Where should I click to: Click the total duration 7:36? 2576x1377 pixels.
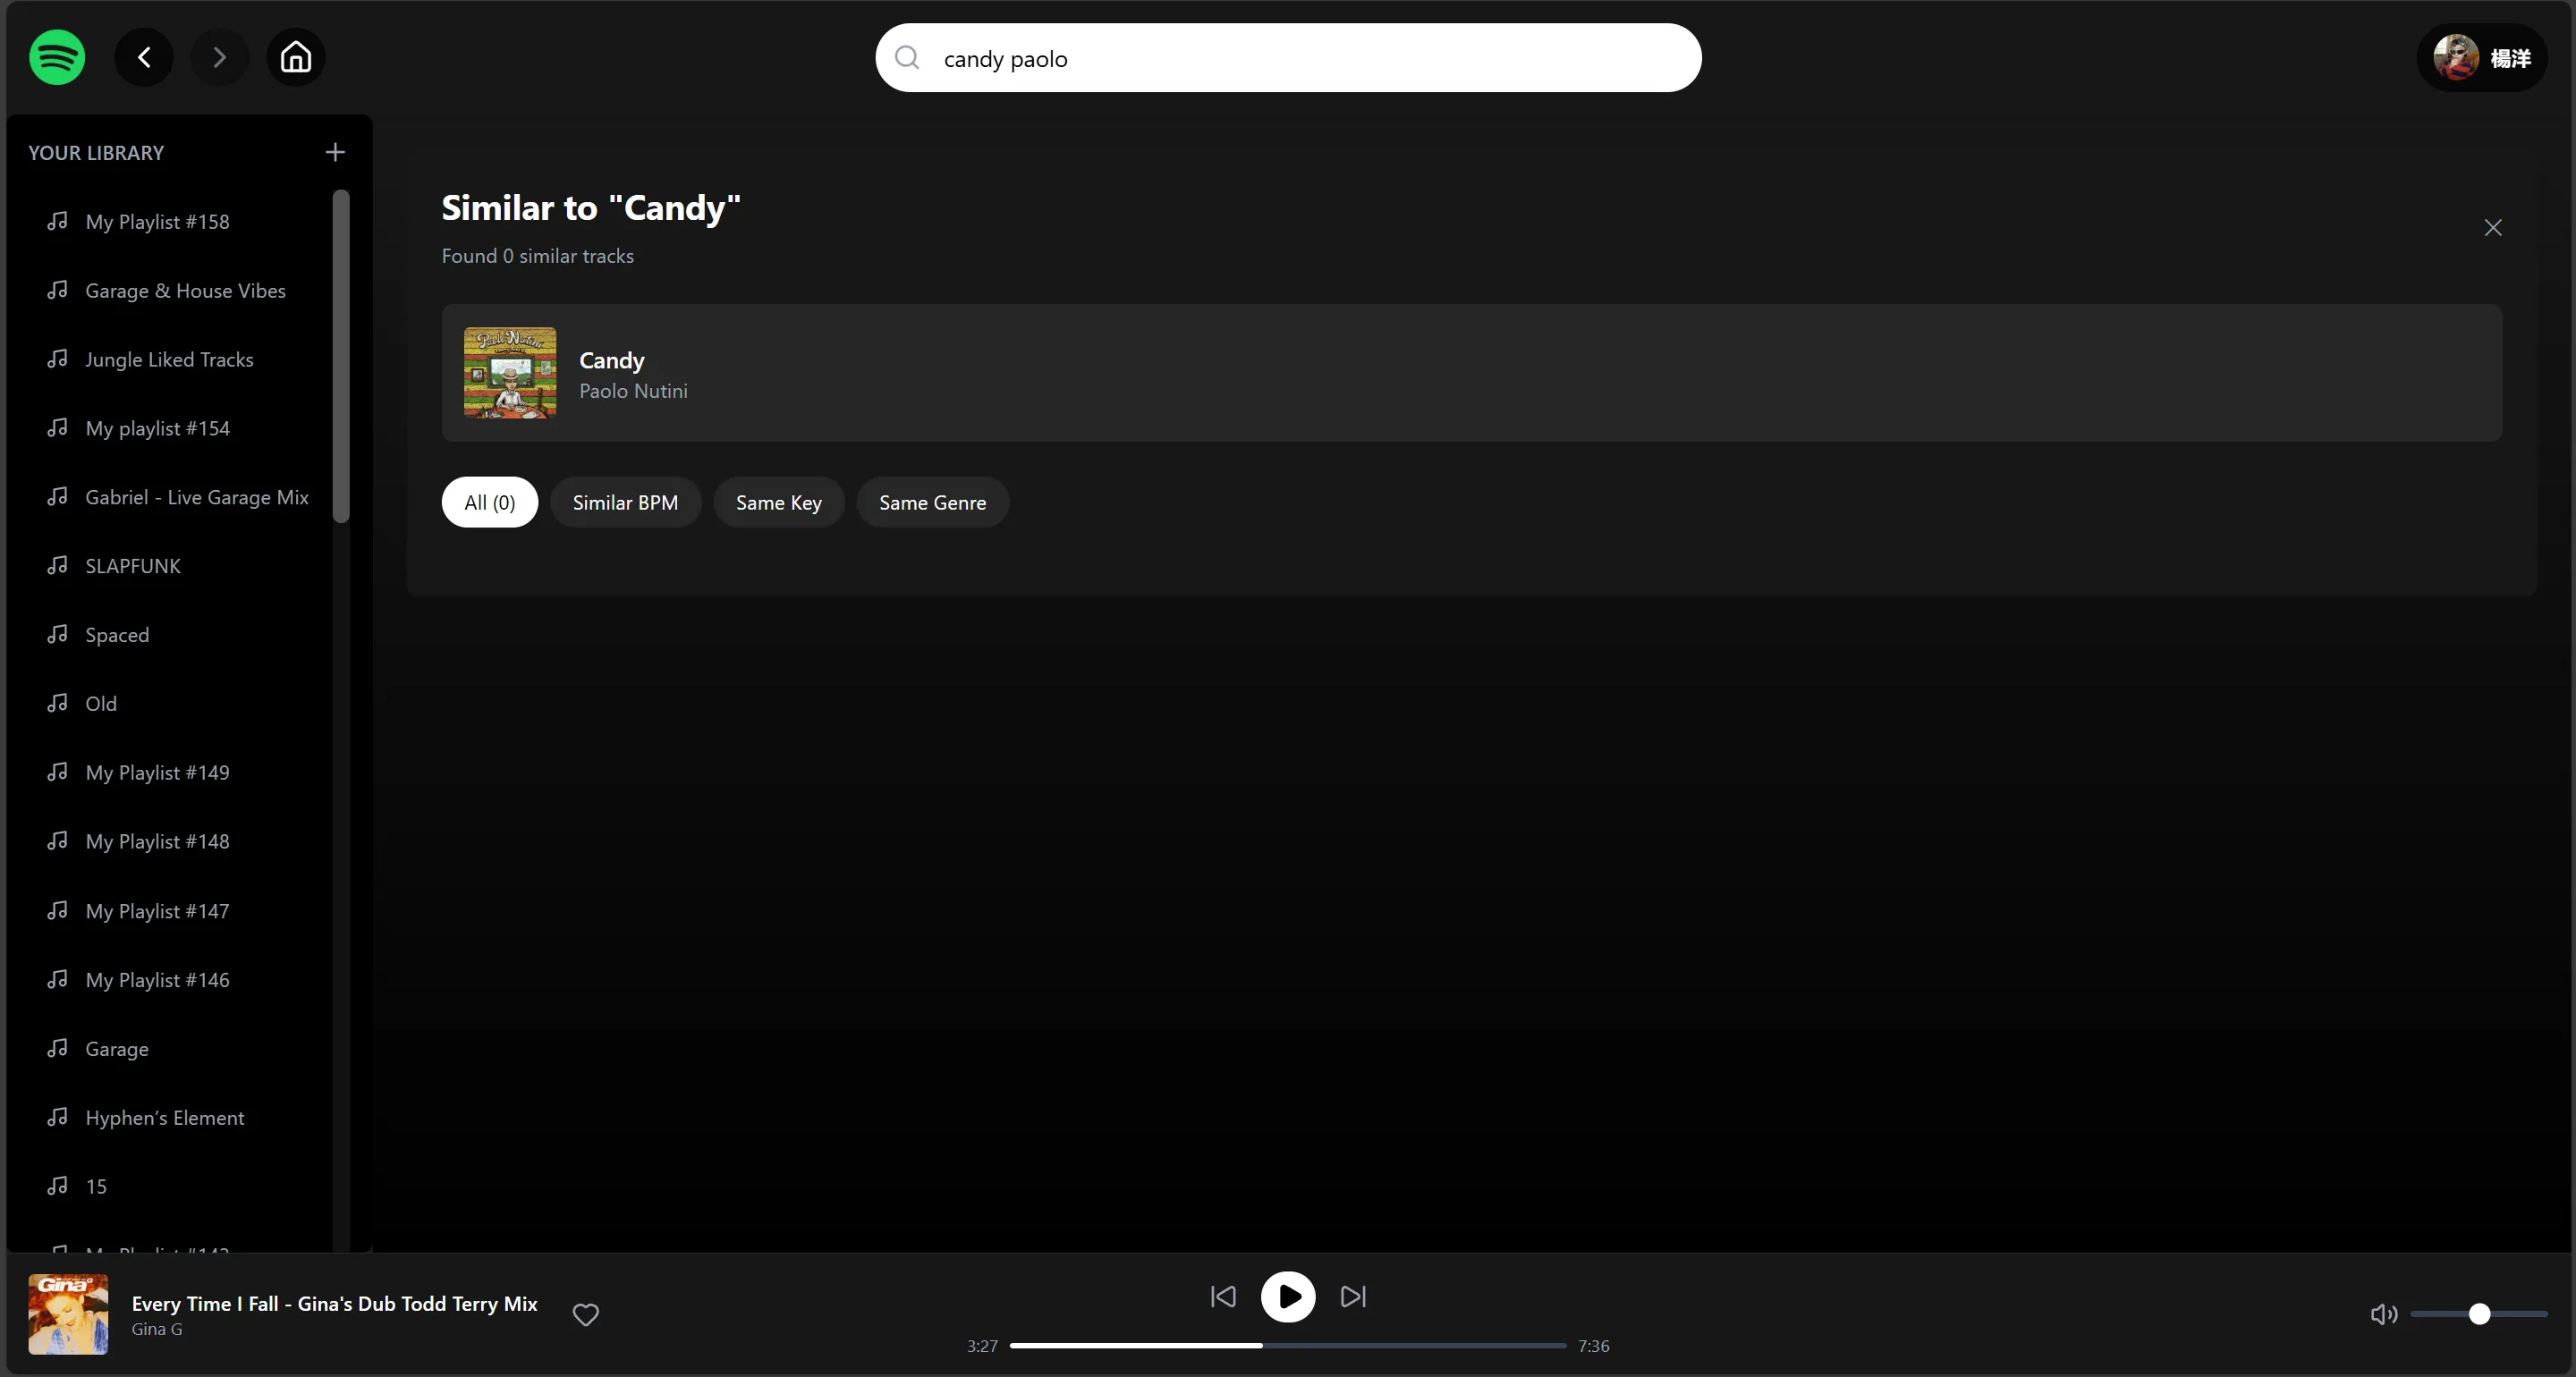click(x=1594, y=1346)
